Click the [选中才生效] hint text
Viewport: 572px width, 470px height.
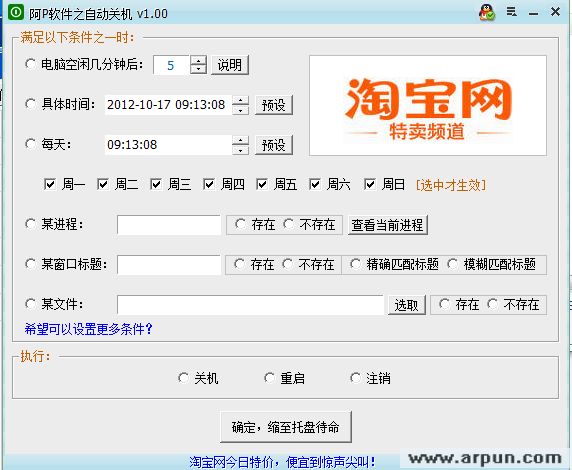[451, 185]
